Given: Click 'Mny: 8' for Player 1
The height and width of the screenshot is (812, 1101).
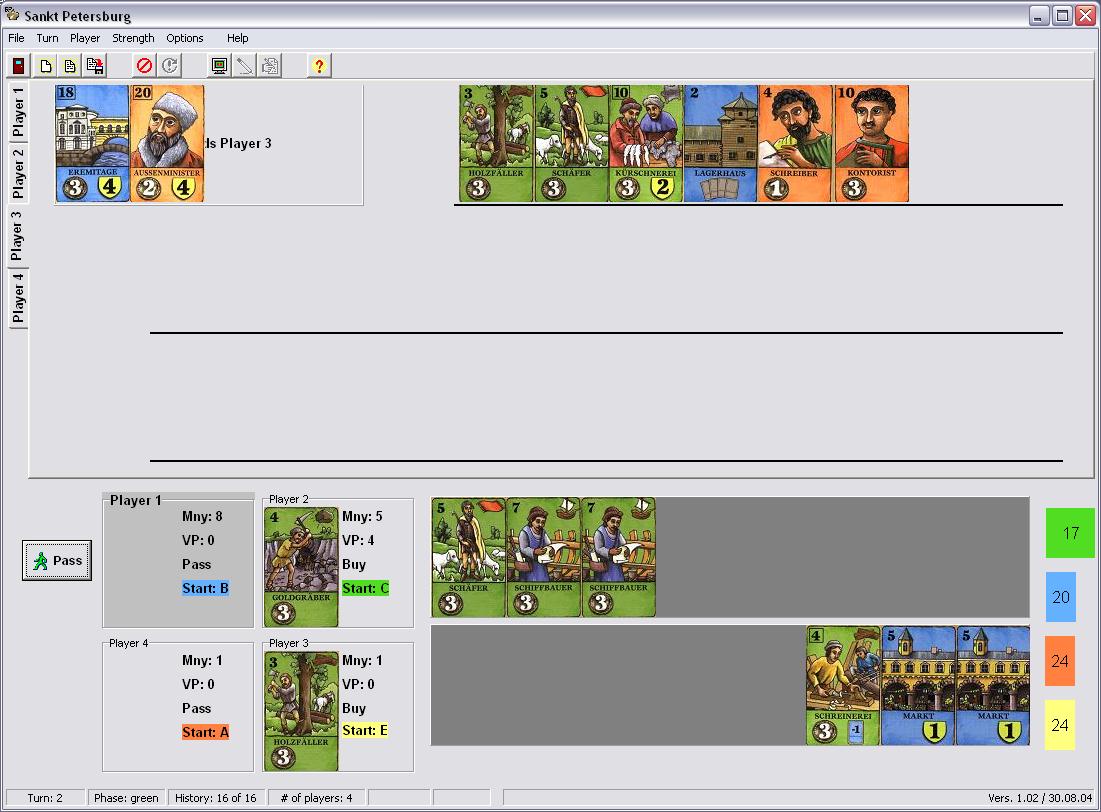Looking at the screenshot, I should pyautogui.click(x=202, y=516).
